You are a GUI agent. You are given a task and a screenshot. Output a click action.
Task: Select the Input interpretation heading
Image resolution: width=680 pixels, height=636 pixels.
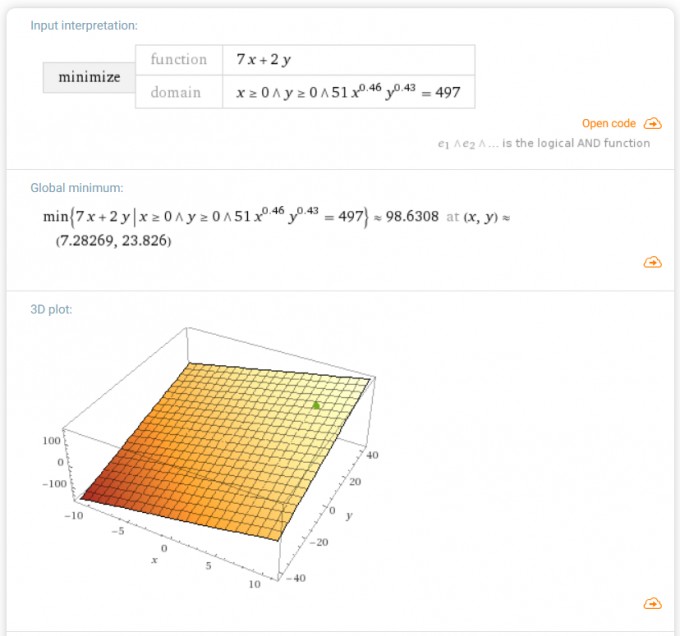84,26
